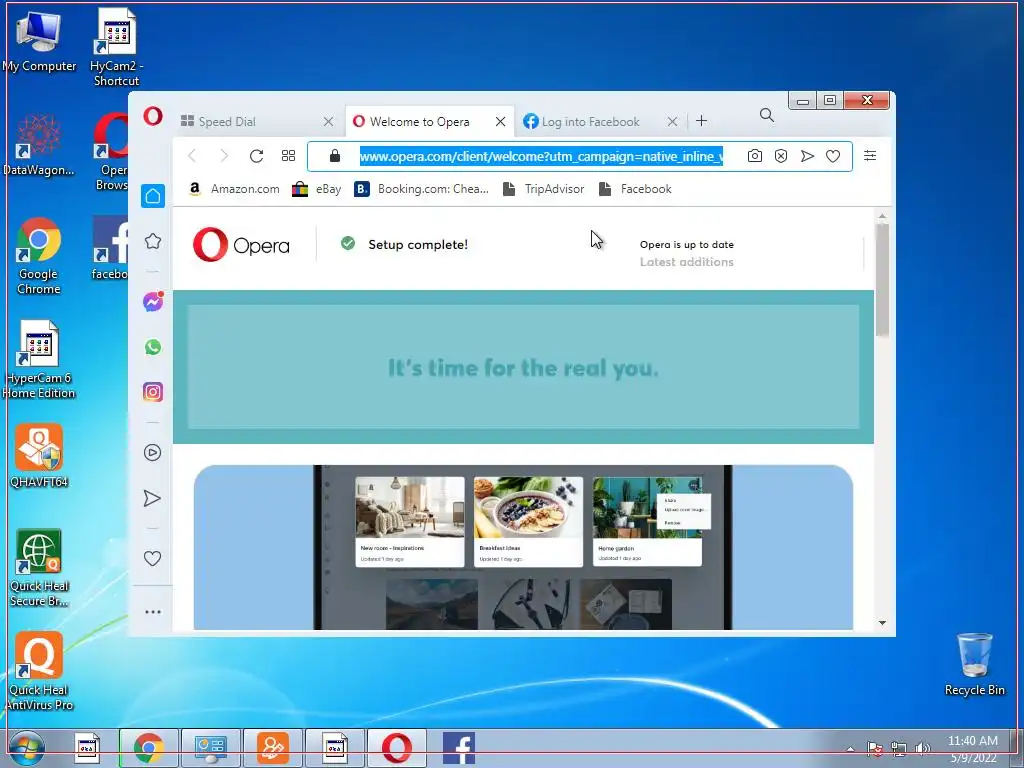Open a new tab with plus button
This screenshot has height=768, width=1024.
[x=701, y=121]
